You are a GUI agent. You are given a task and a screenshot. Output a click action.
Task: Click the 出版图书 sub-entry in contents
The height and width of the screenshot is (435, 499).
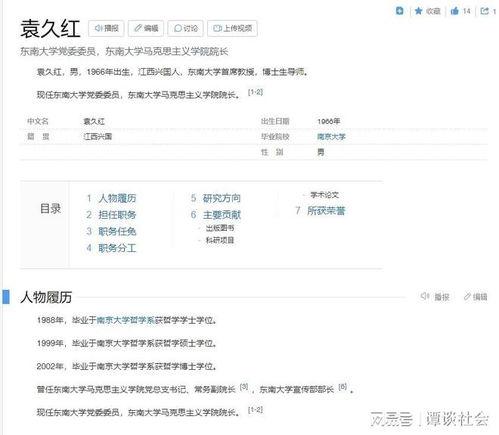(220, 228)
